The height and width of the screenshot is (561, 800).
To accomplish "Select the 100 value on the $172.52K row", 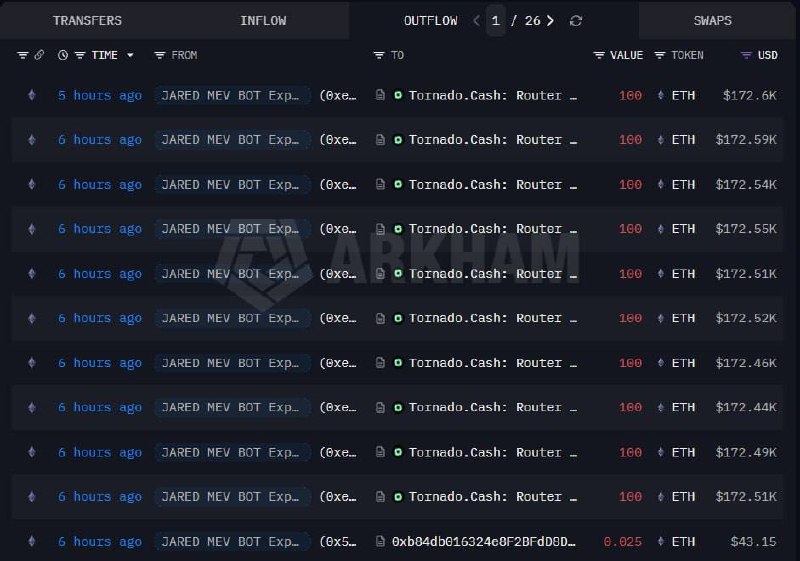I will click(630, 318).
